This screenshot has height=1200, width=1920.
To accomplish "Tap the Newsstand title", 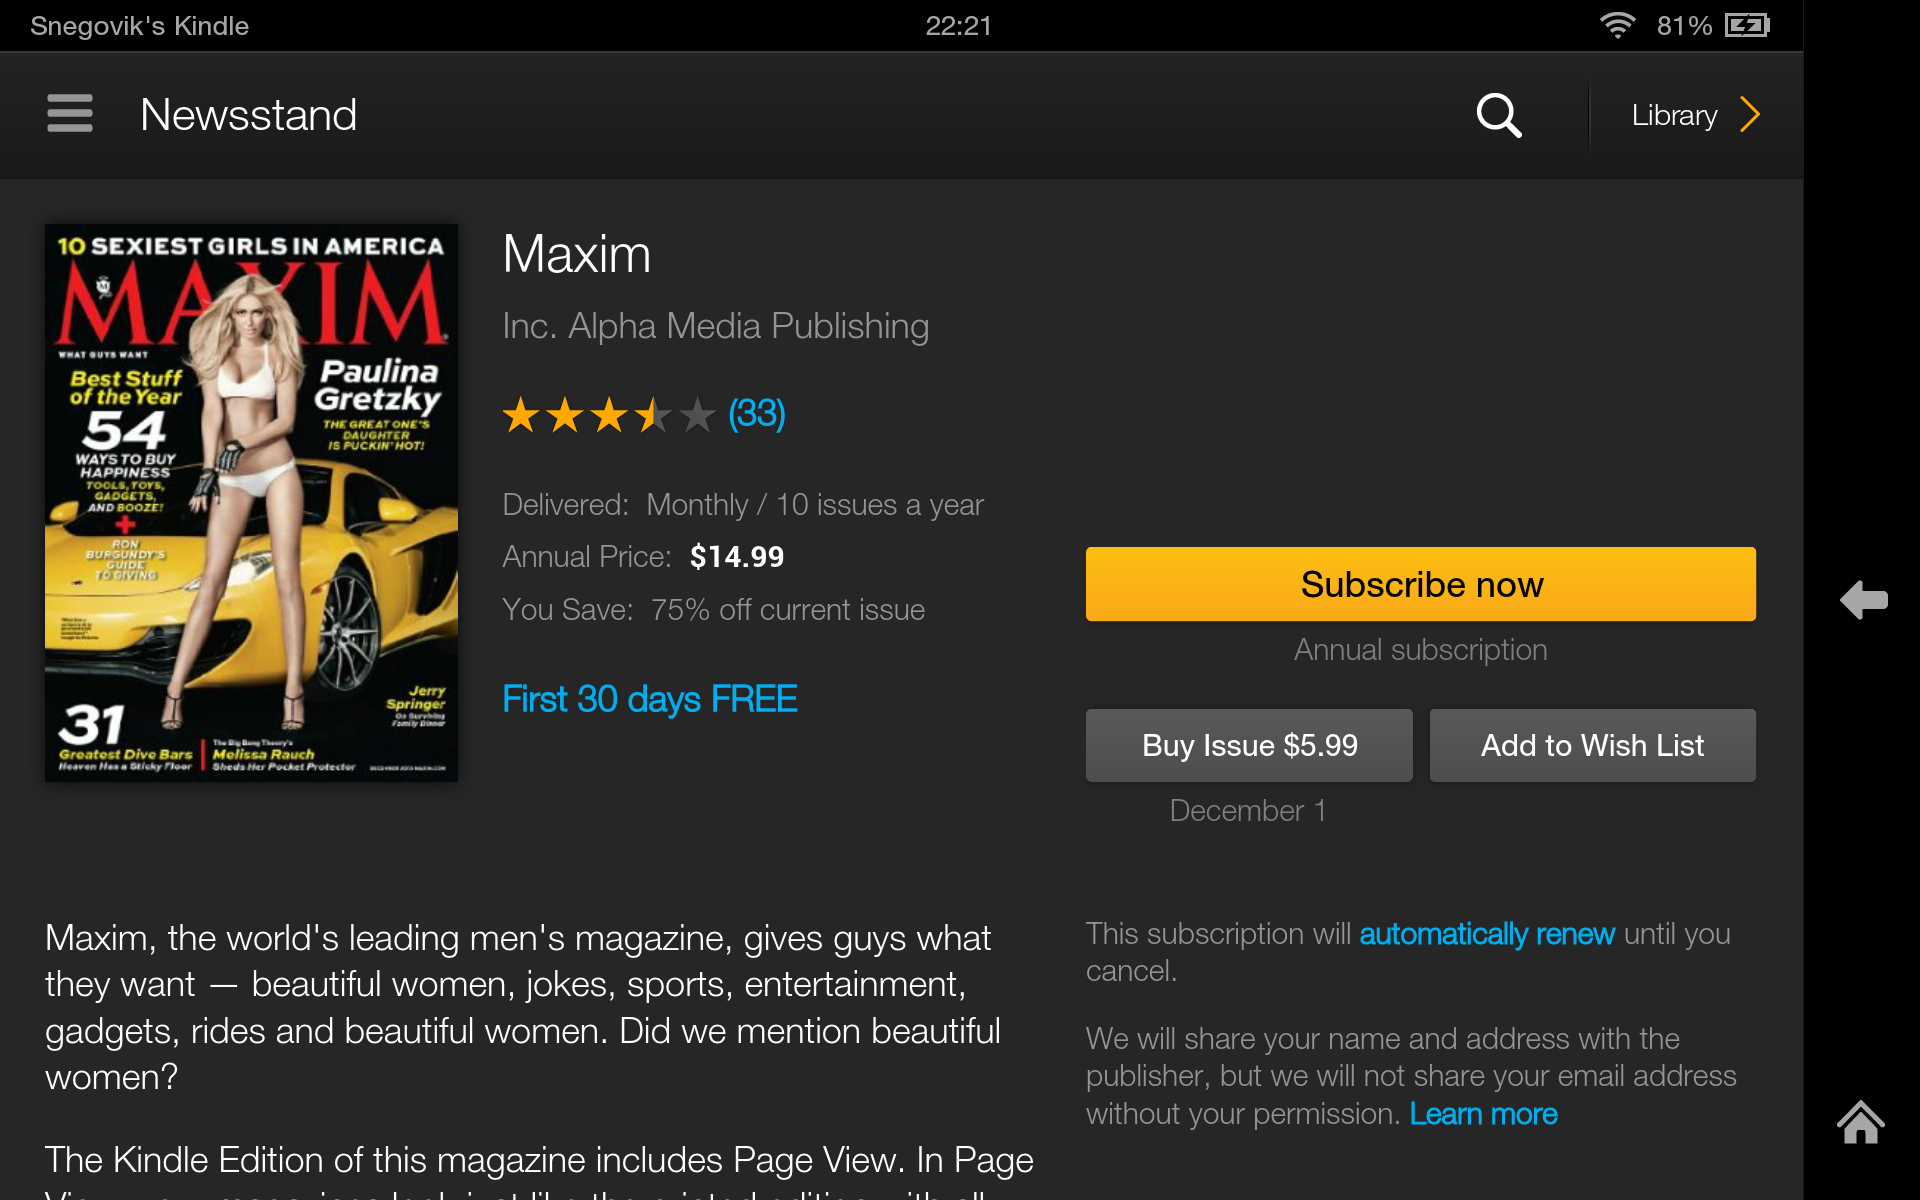I will point(248,114).
